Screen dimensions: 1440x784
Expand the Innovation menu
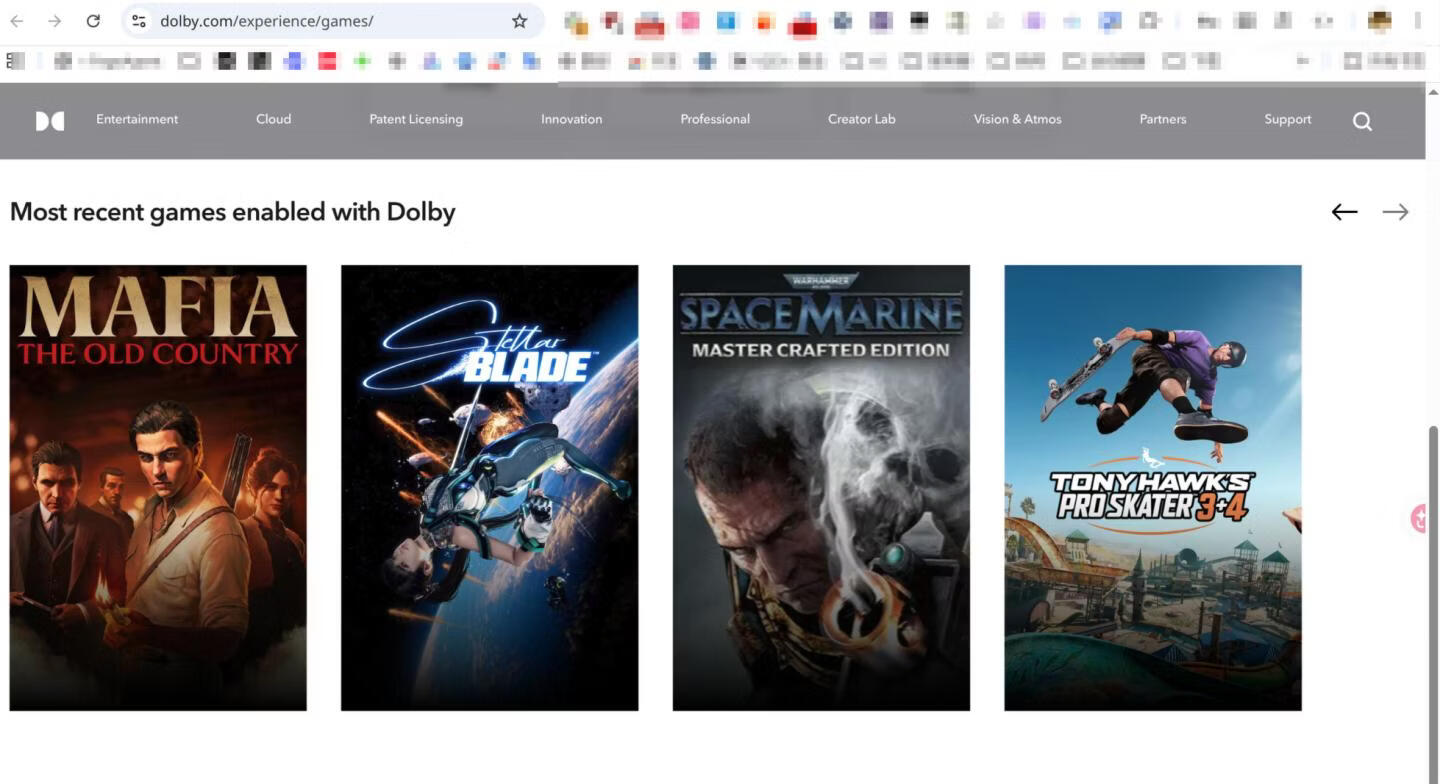pos(571,119)
